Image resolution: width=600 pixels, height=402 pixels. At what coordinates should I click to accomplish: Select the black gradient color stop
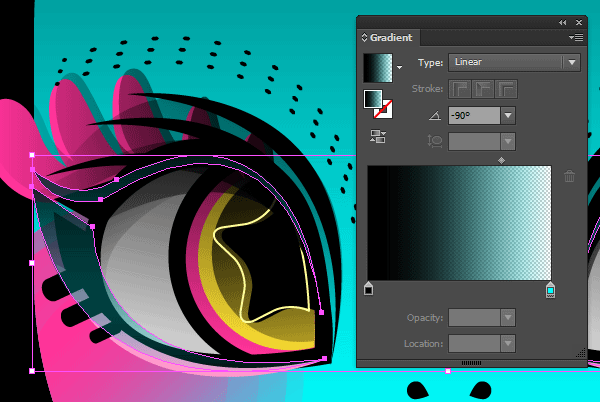click(368, 289)
